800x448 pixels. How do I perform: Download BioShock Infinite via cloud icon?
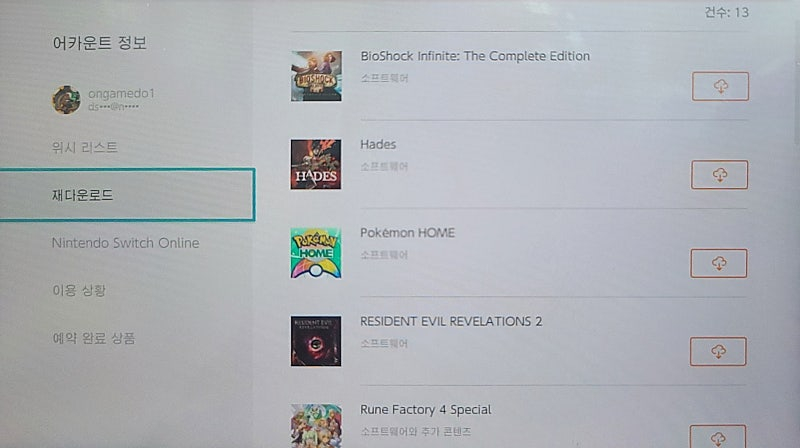click(720, 86)
